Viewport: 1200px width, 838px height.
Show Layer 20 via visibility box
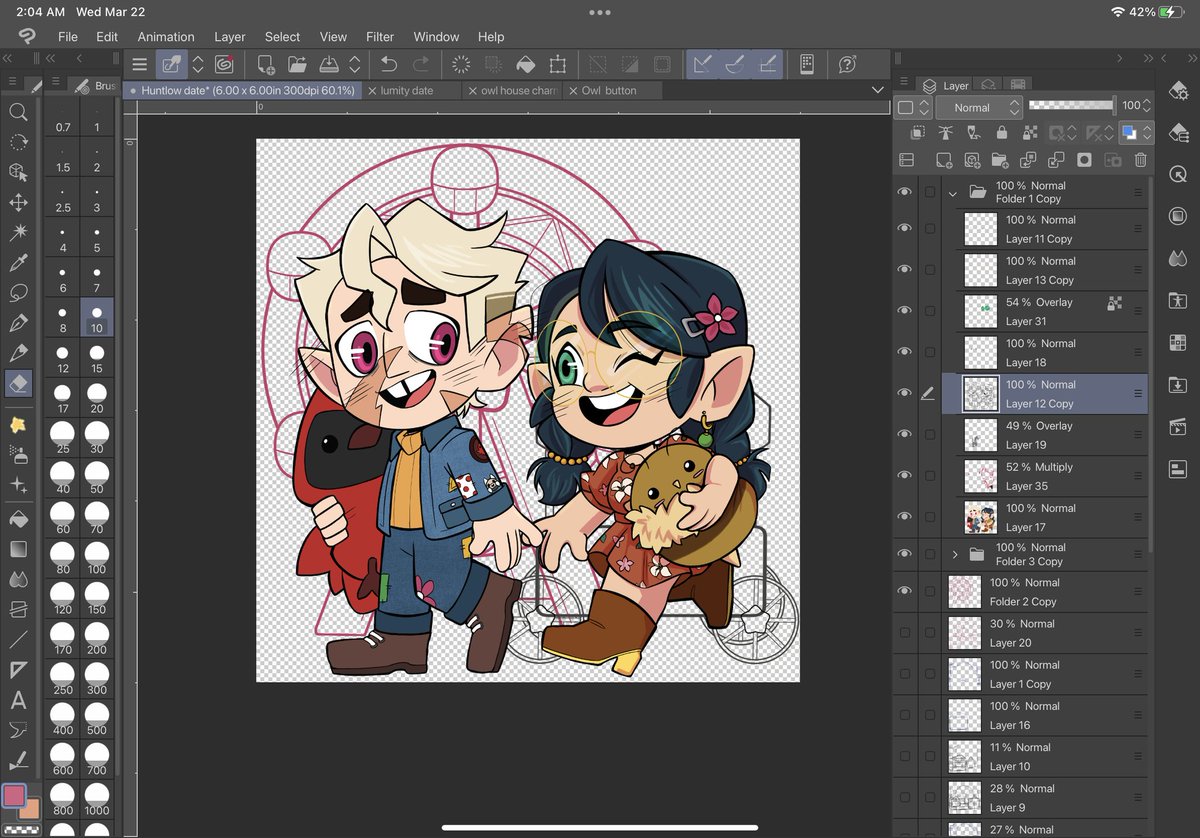click(x=905, y=632)
